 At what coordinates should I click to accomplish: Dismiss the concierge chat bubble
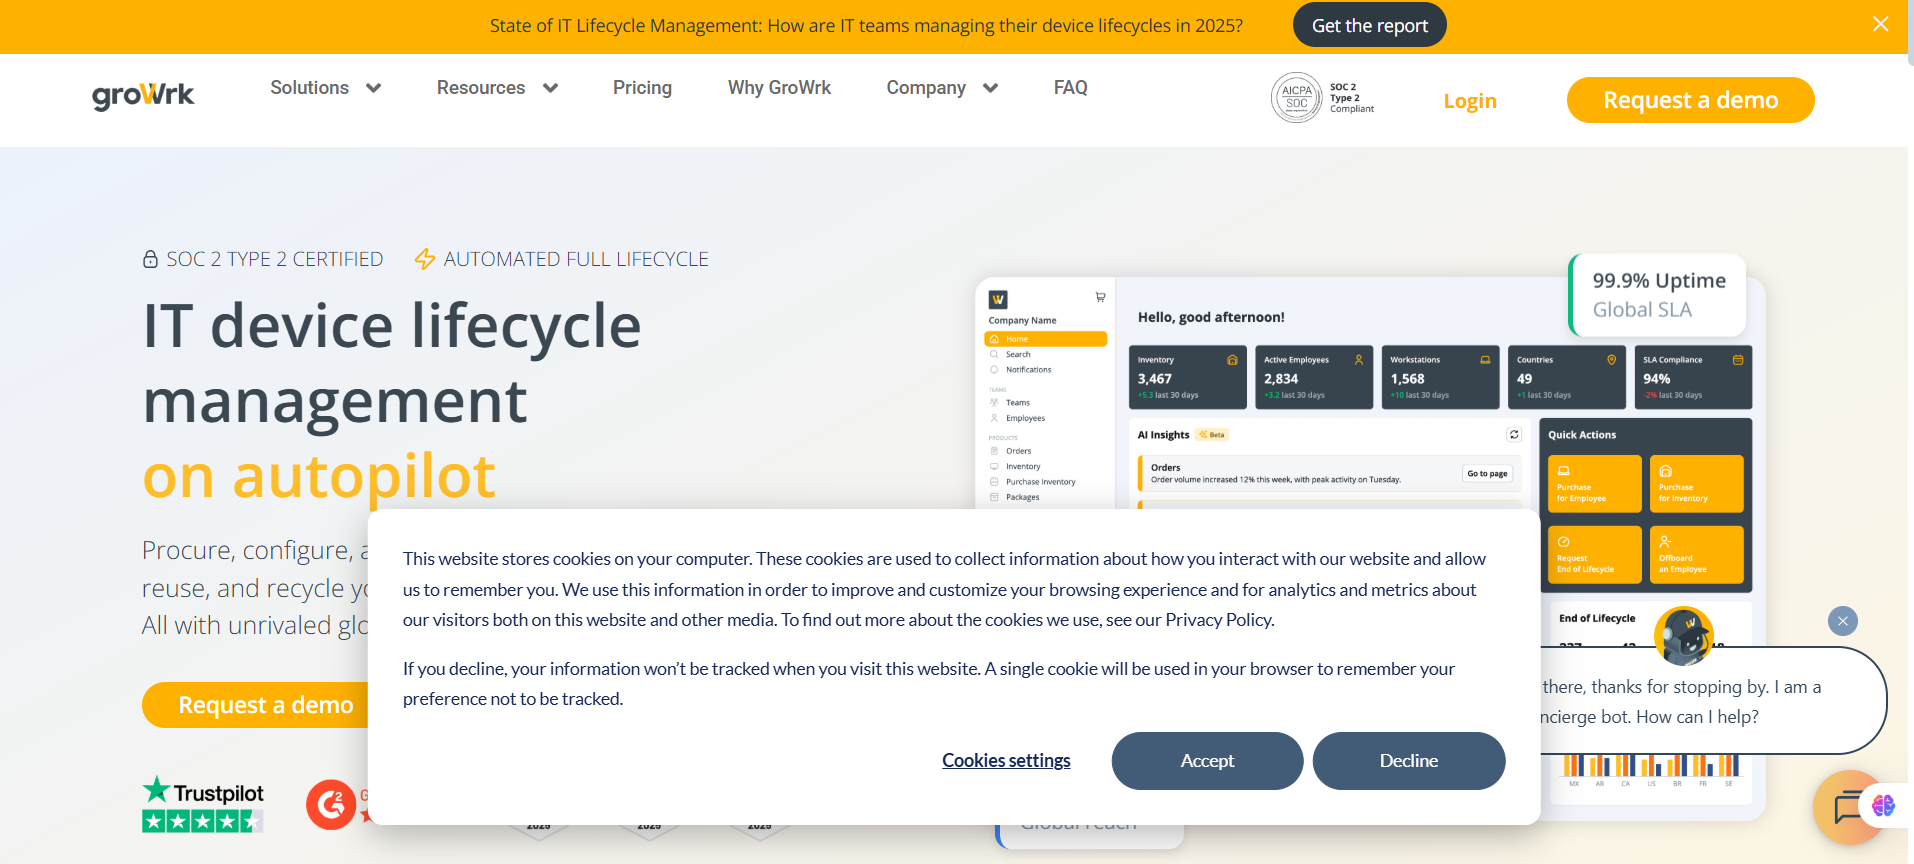pyautogui.click(x=1842, y=621)
